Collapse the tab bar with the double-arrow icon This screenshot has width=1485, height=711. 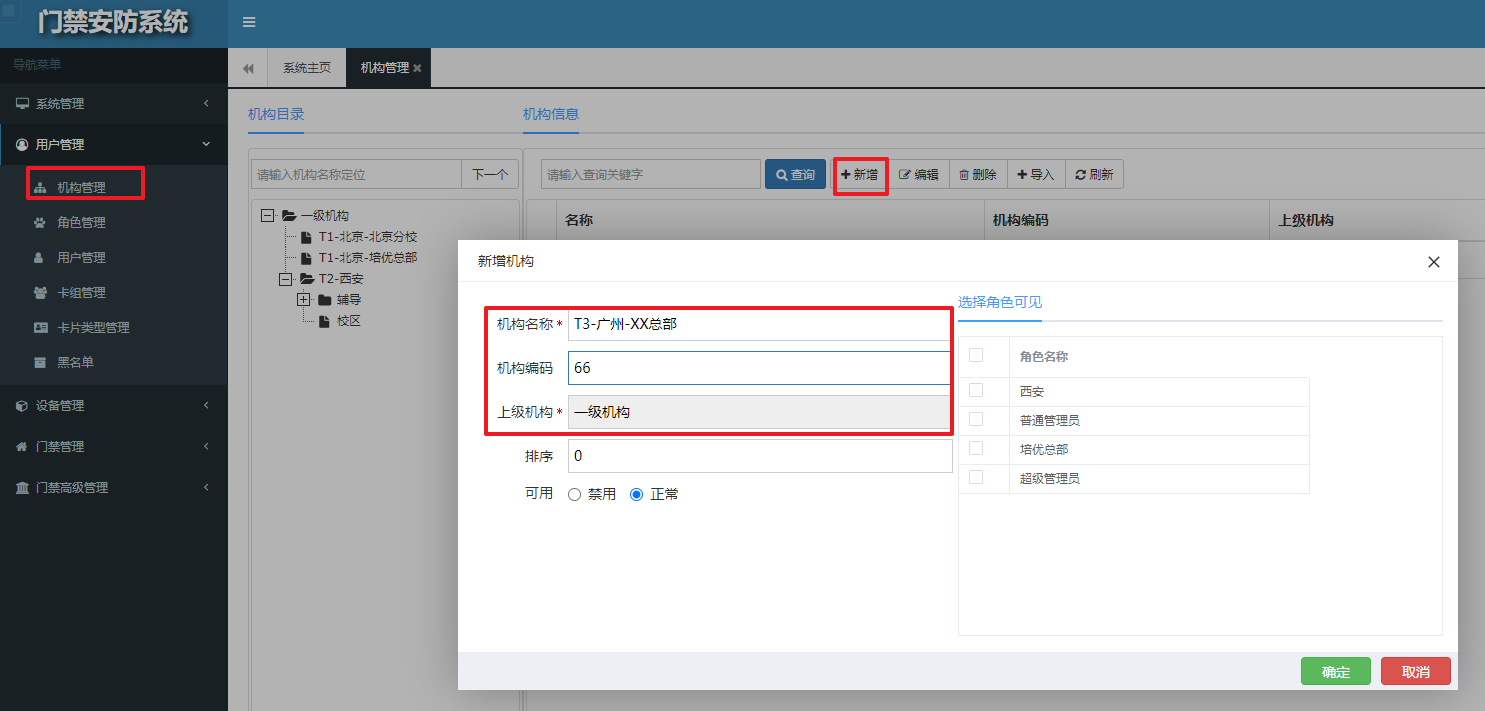coord(247,67)
